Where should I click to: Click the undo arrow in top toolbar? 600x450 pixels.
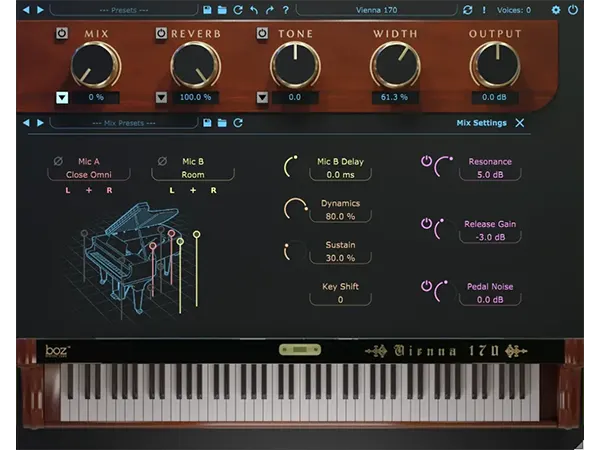pos(254,10)
